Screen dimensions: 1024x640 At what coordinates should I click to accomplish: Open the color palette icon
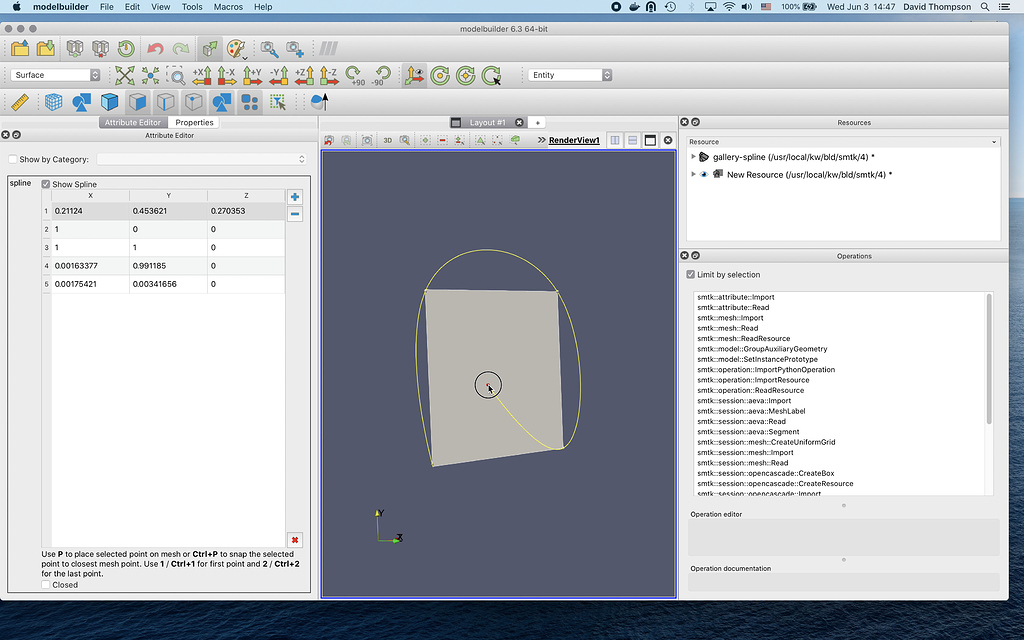235,48
